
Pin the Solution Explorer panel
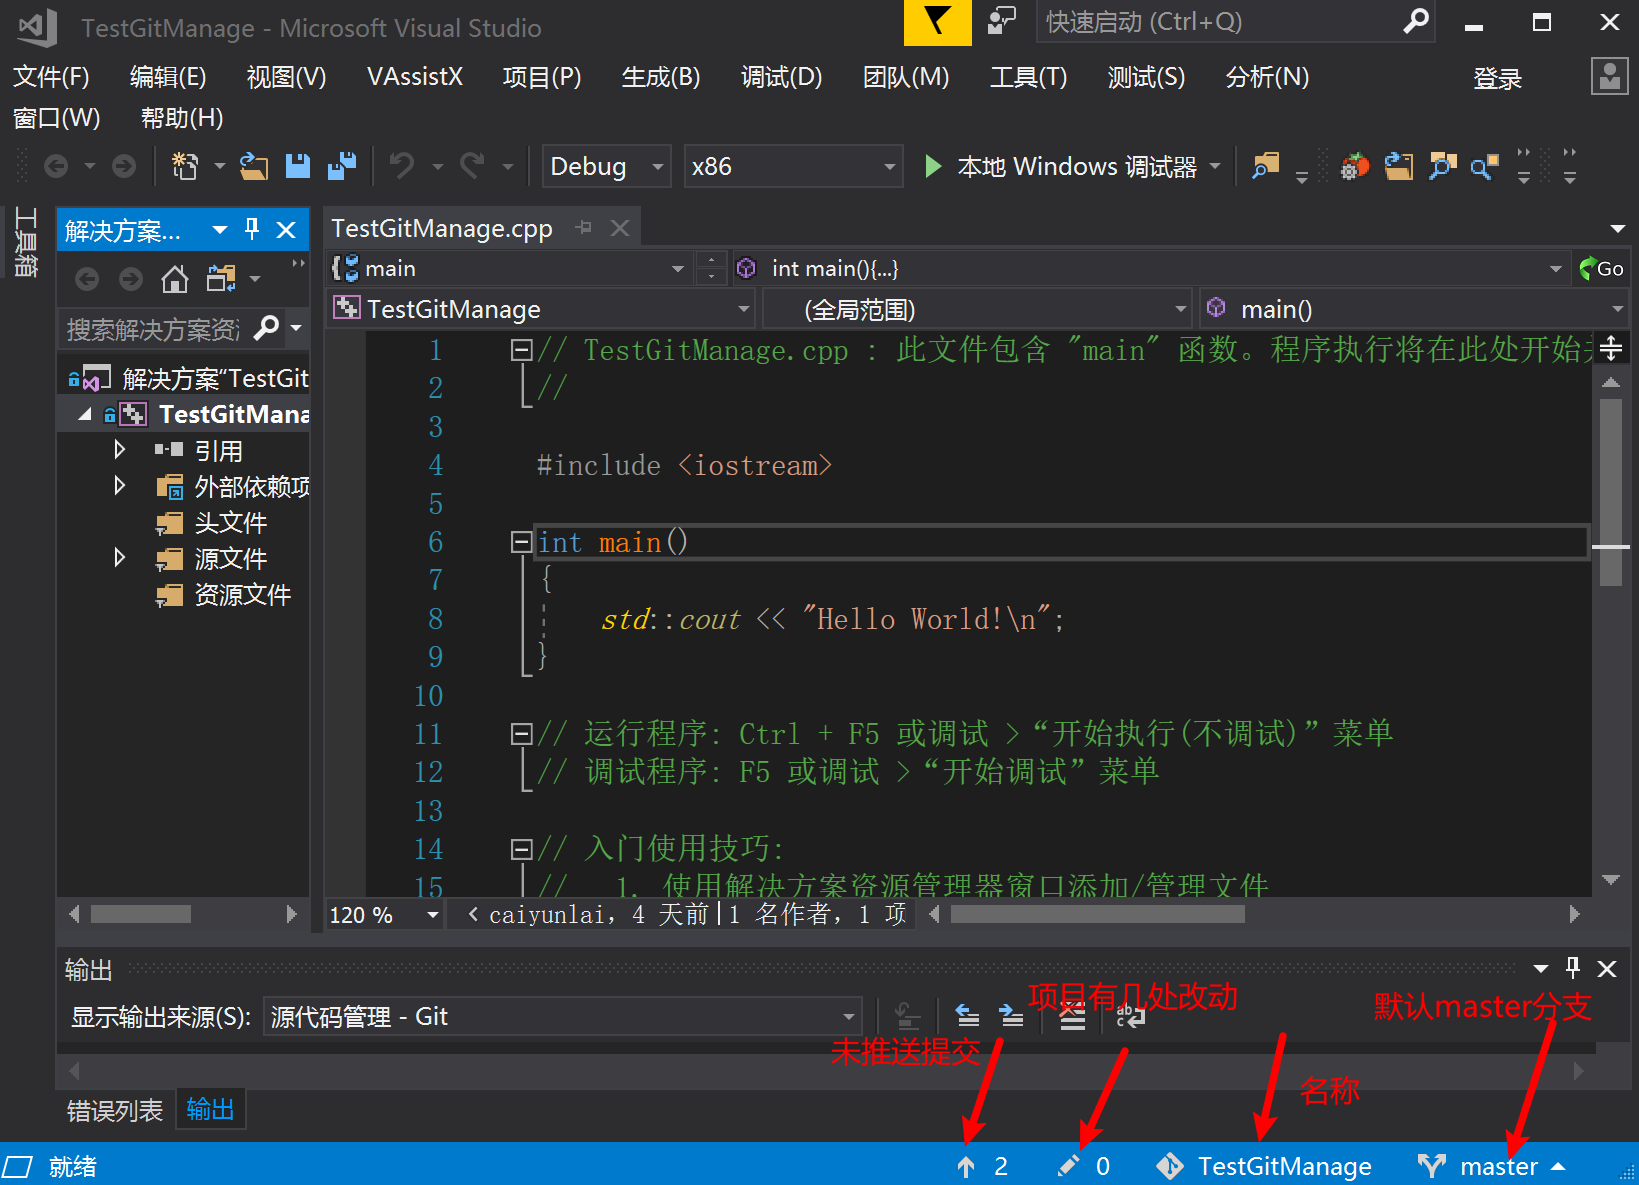pos(252,230)
